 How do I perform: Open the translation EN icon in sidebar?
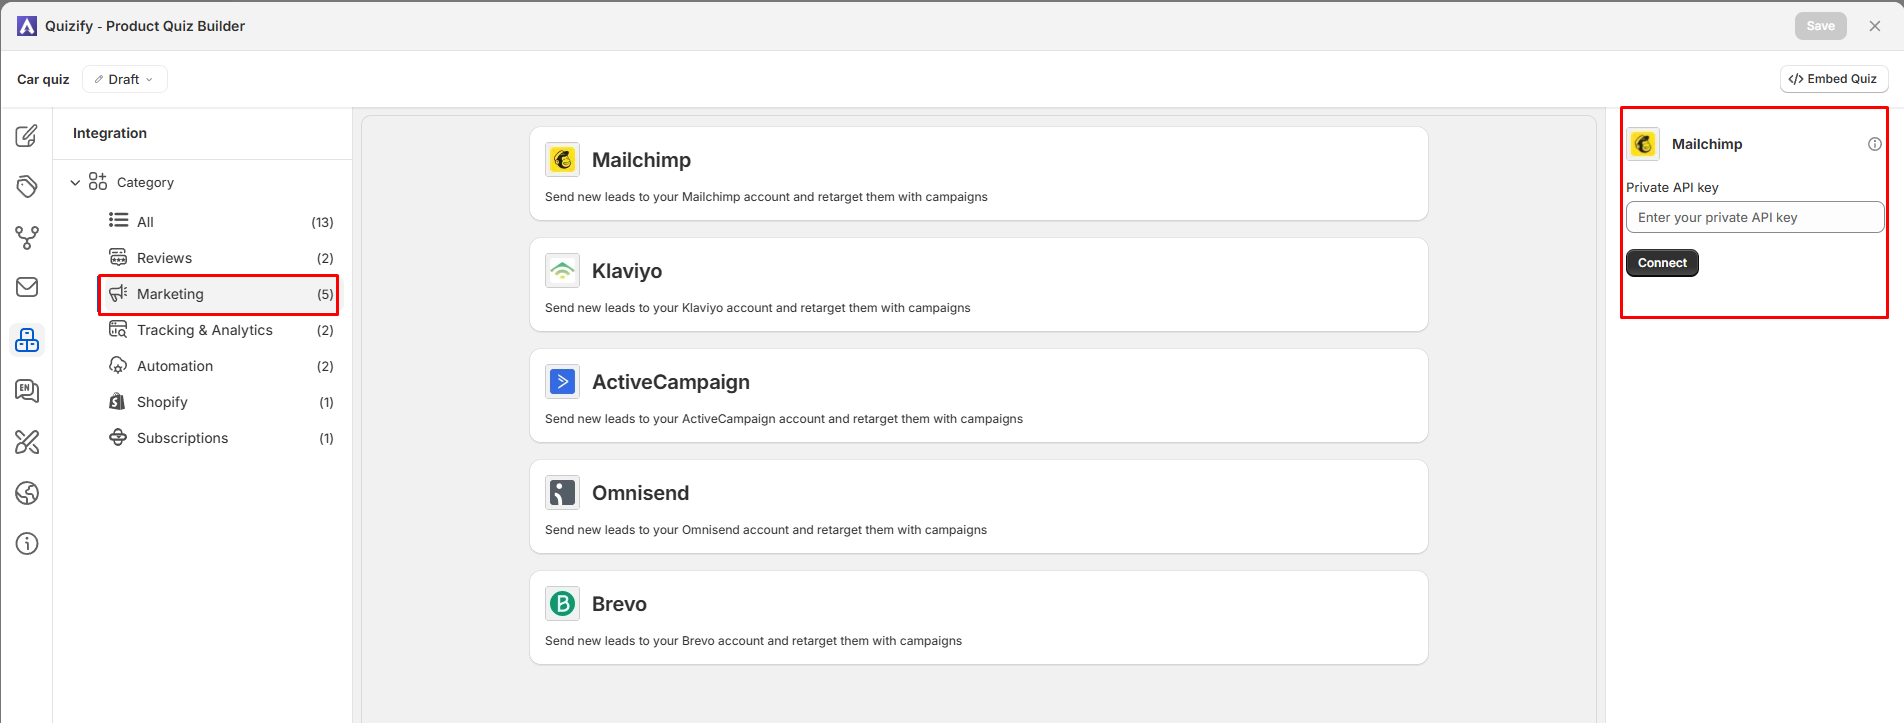coord(27,390)
